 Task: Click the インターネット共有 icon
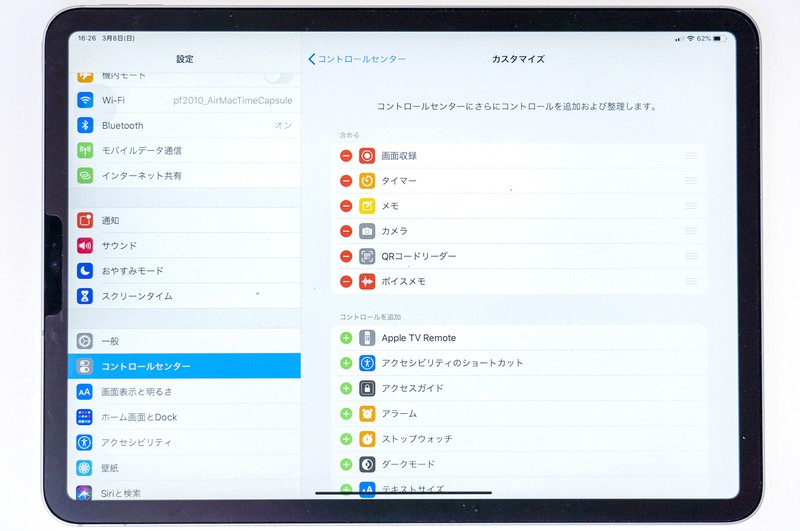(85, 175)
